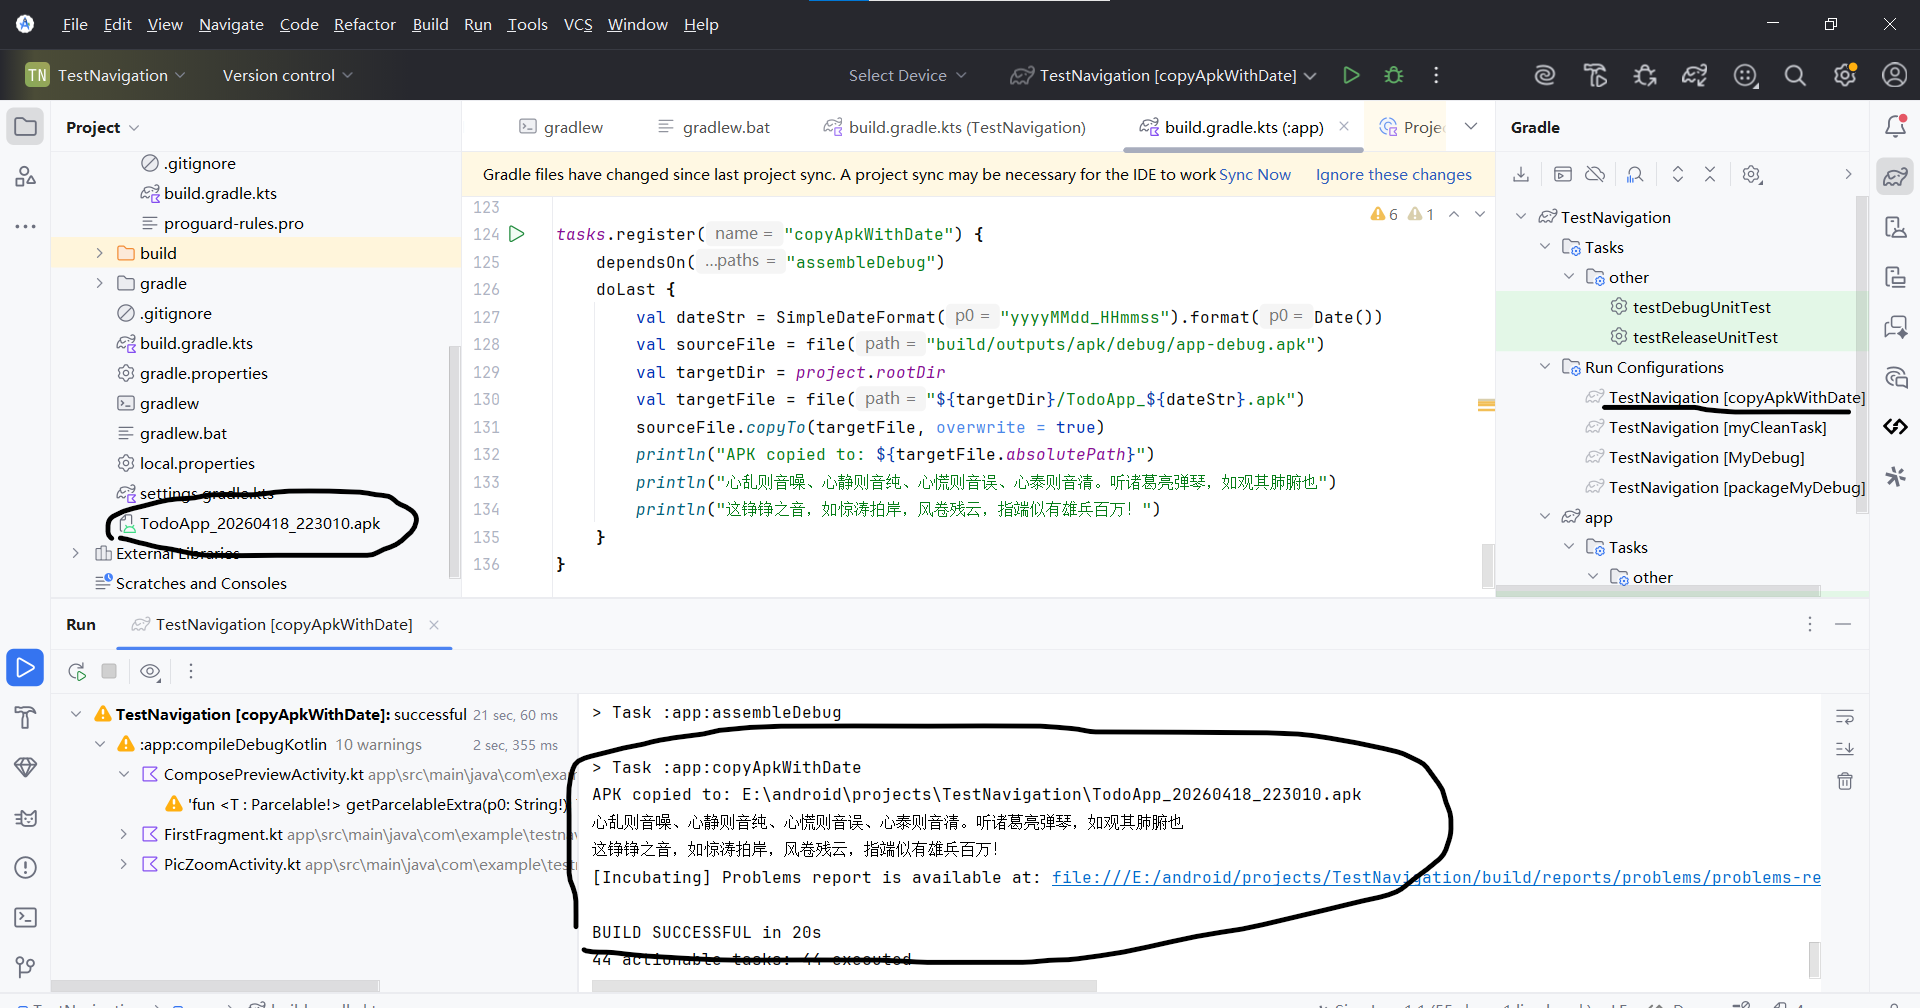Clear the run console trash icon
Screen dimensions: 1920x1008
coord(1845,781)
